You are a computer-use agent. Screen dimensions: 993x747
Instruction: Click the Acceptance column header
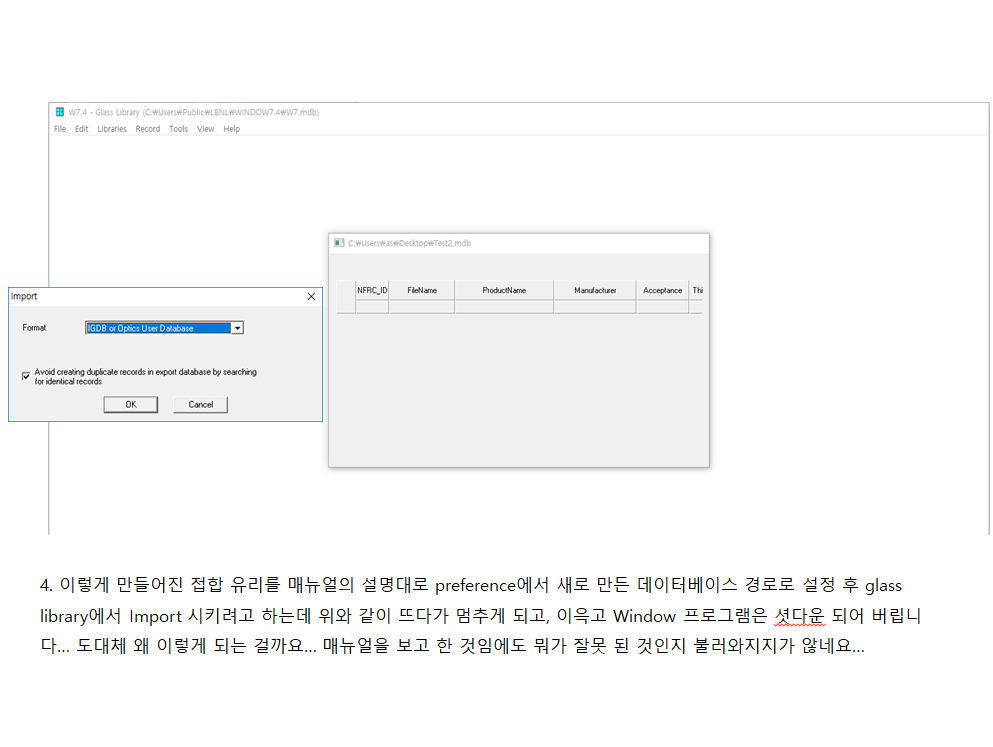[x=662, y=290]
